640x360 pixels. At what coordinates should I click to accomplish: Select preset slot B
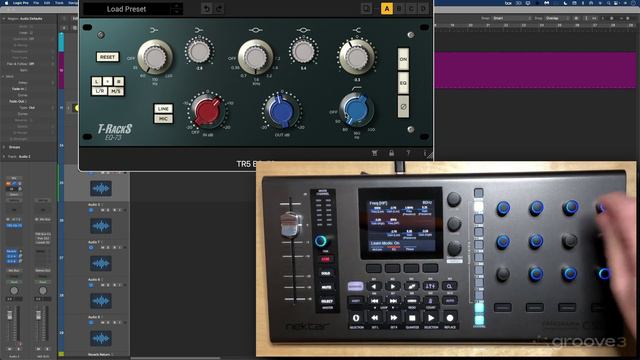[399, 9]
